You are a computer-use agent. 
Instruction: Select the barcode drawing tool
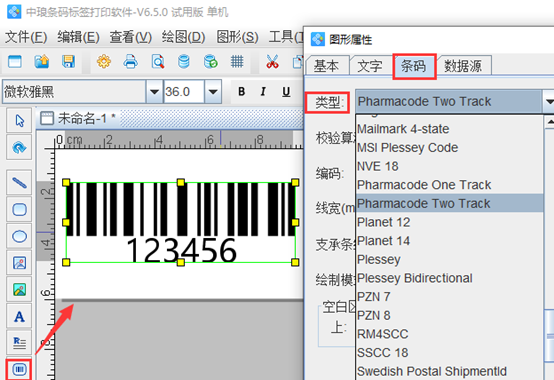(19, 369)
